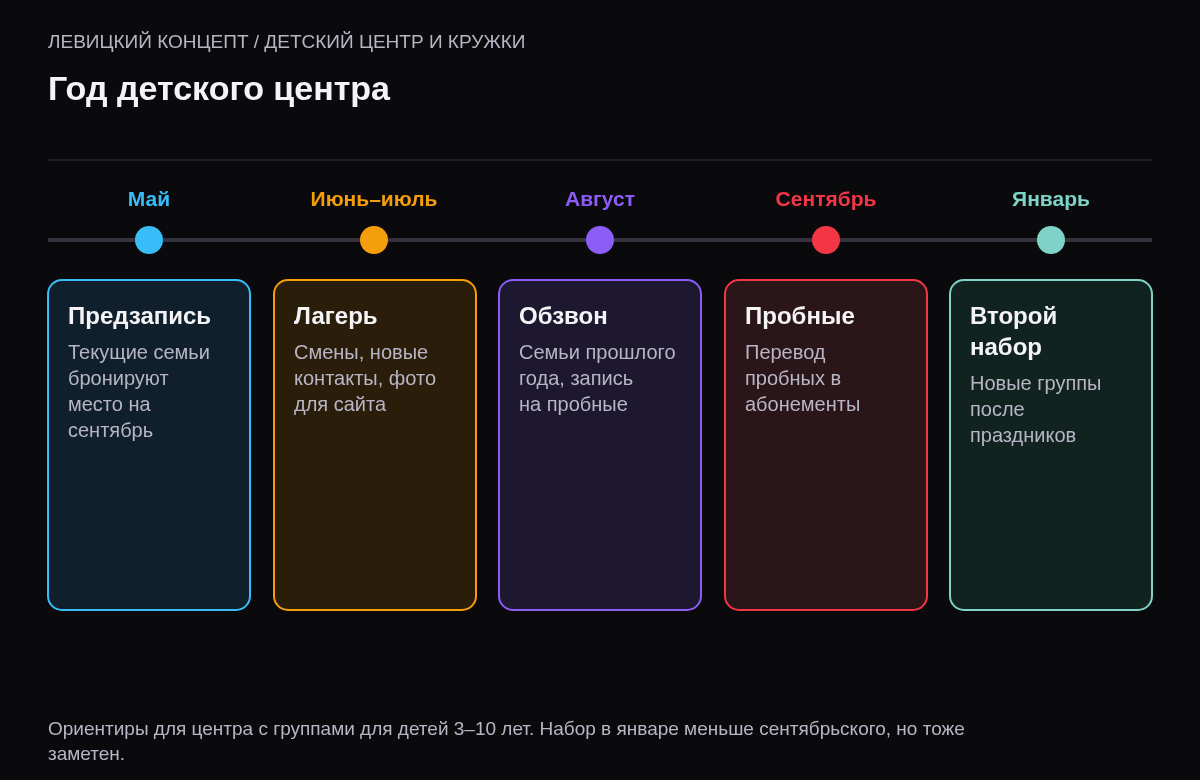This screenshot has width=1200, height=780.
Task: Select the Январь month label
Action: (x=1051, y=199)
